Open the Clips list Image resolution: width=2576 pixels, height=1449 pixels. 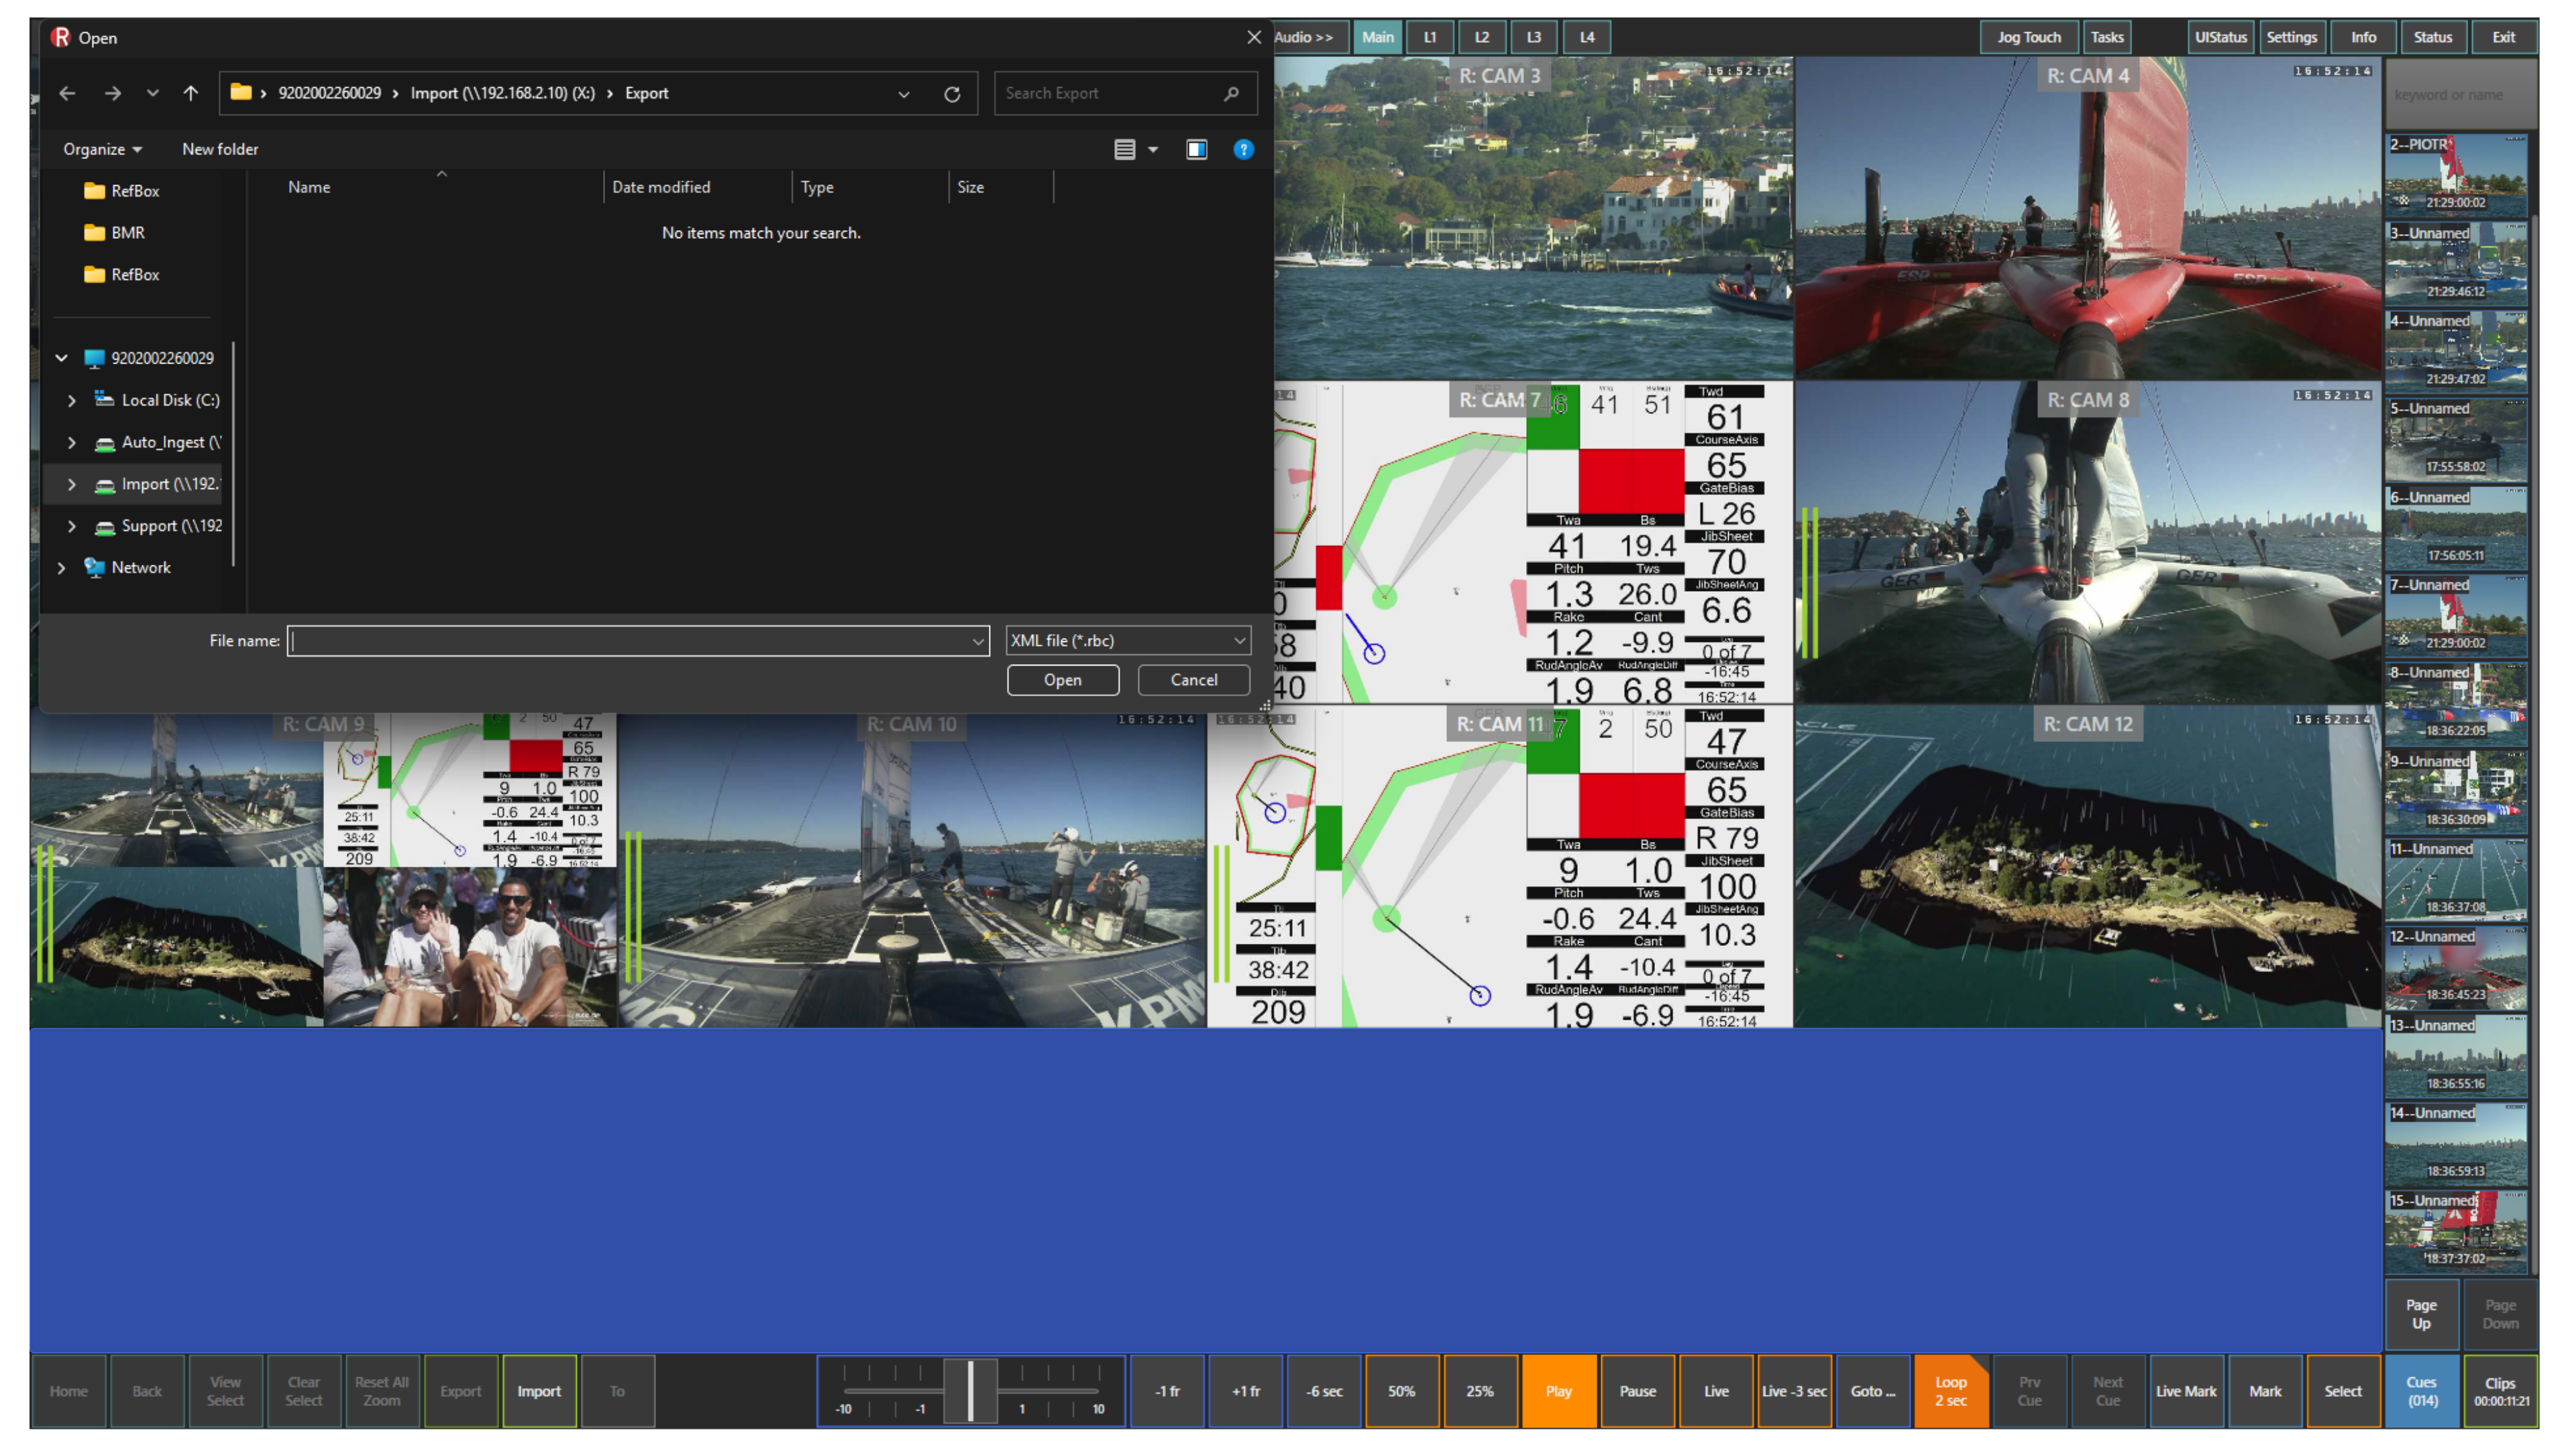pyautogui.click(x=2500, y=1391)
